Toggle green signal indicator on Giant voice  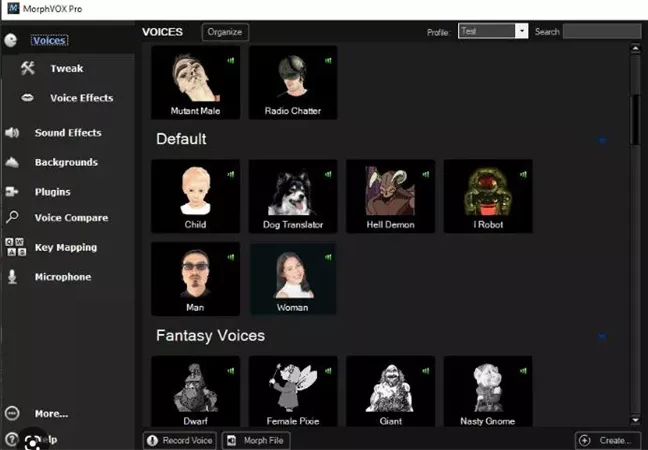click(426, 371)
